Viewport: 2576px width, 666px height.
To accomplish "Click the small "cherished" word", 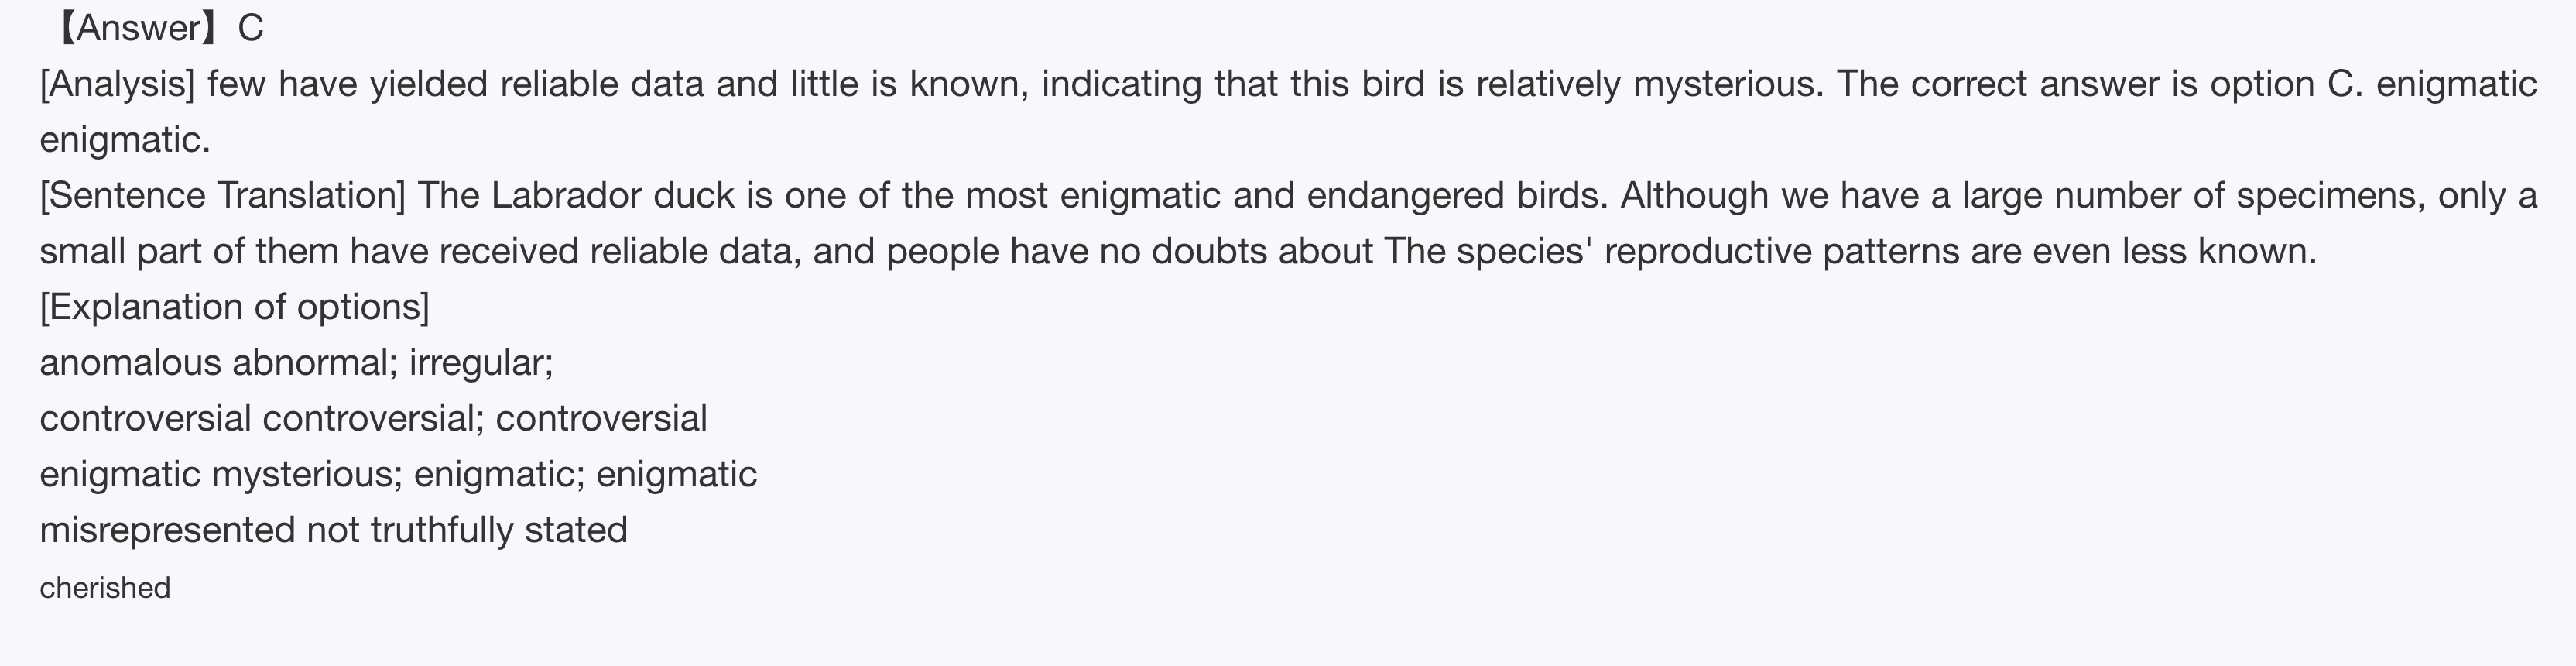I will click(105, 588).
